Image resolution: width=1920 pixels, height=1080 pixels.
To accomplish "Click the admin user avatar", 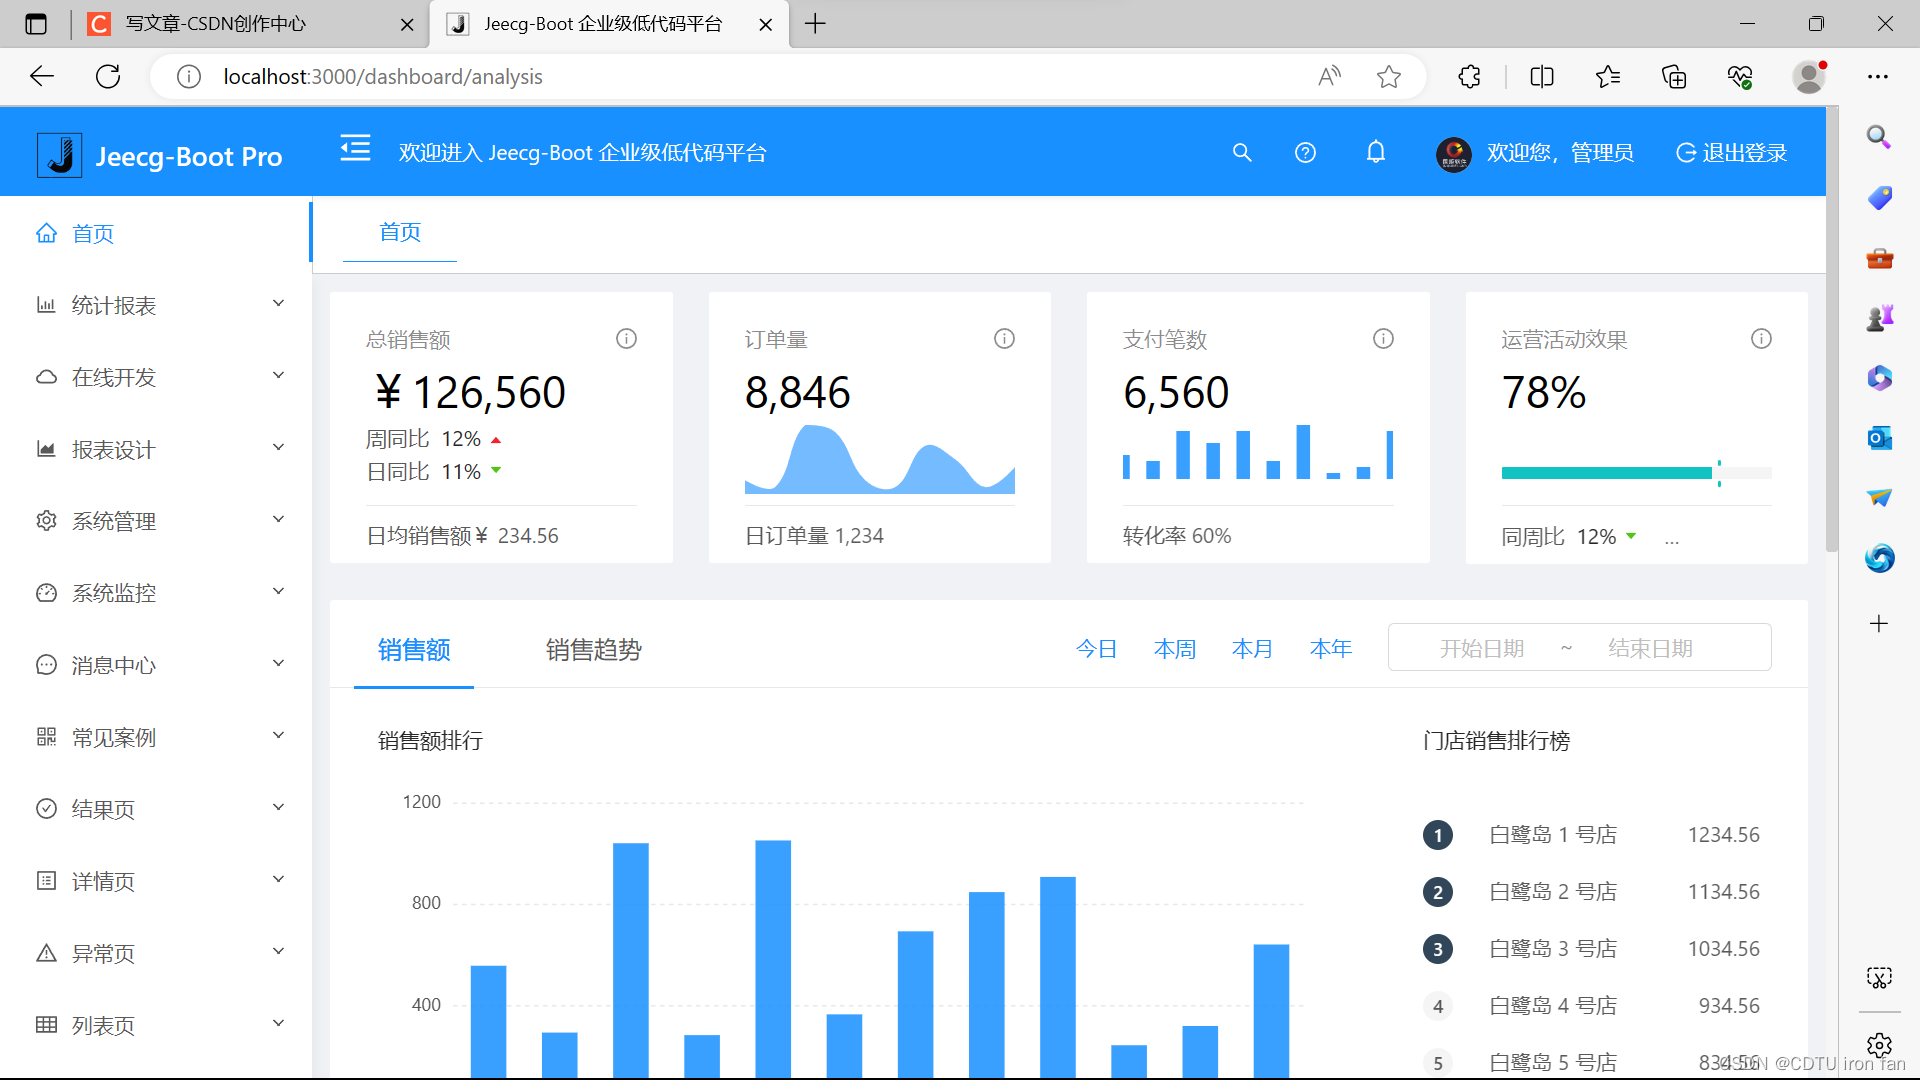I will [x=1454, y=154].
